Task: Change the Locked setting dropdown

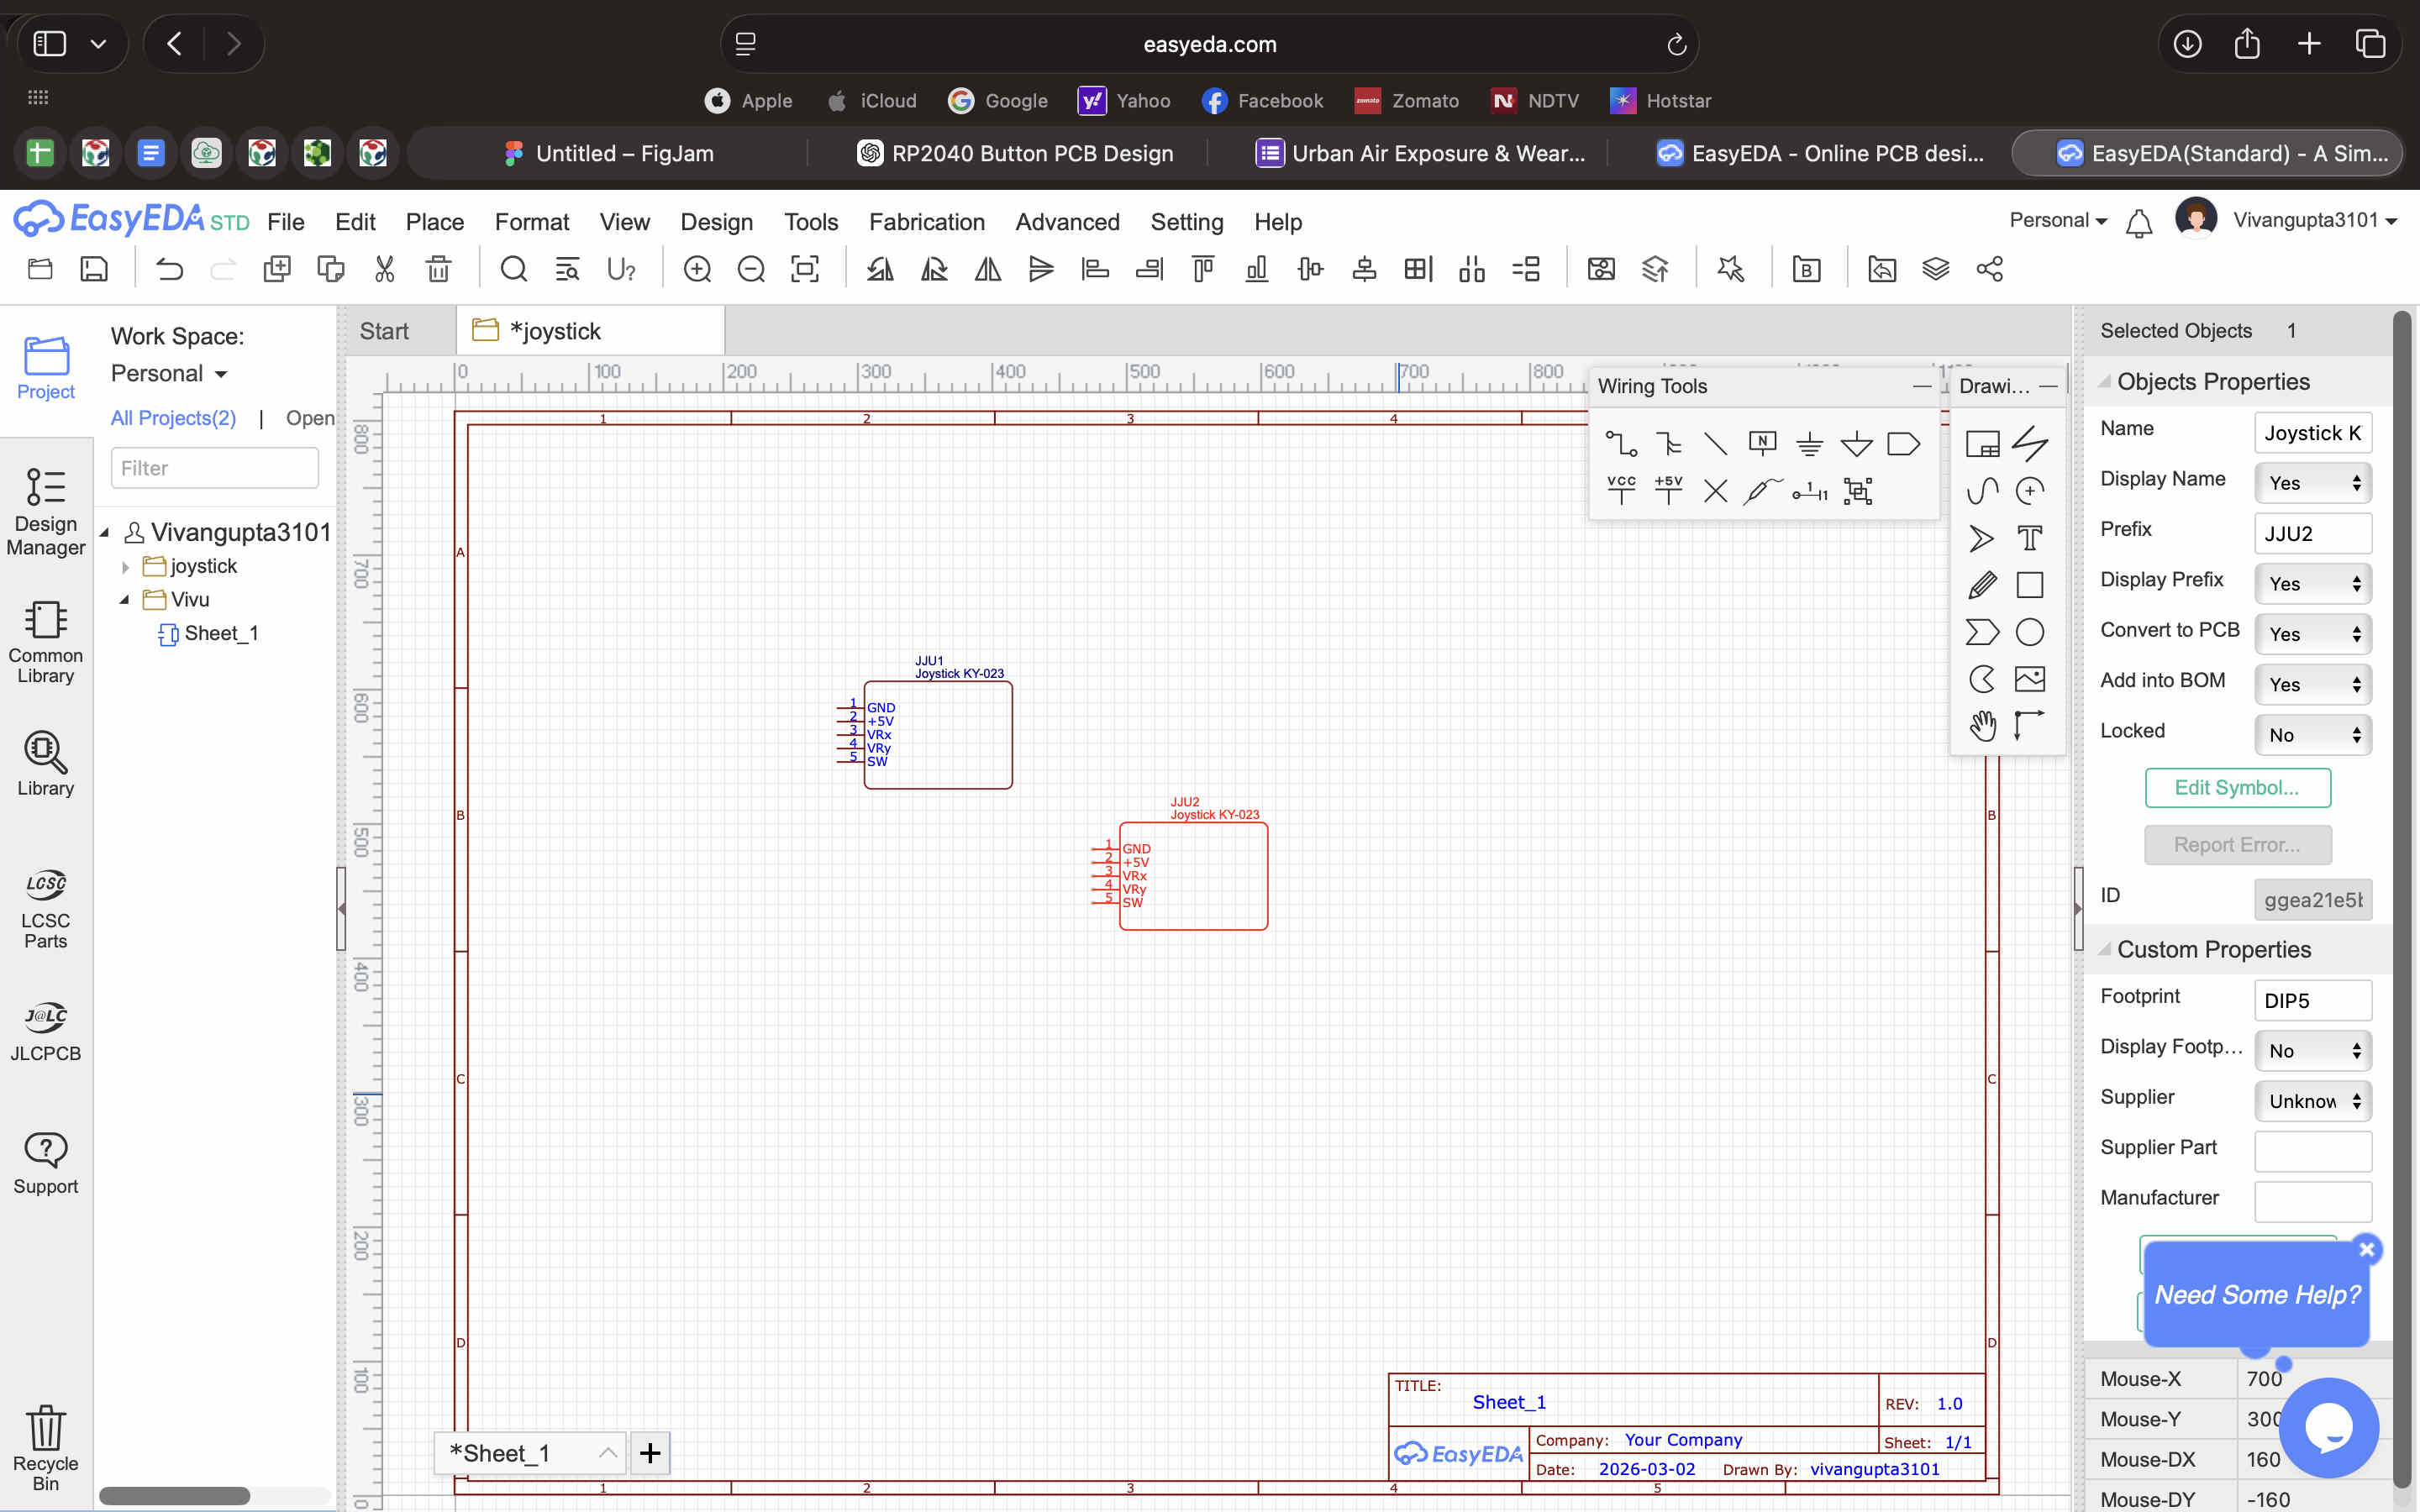Action: (2312, 735)
